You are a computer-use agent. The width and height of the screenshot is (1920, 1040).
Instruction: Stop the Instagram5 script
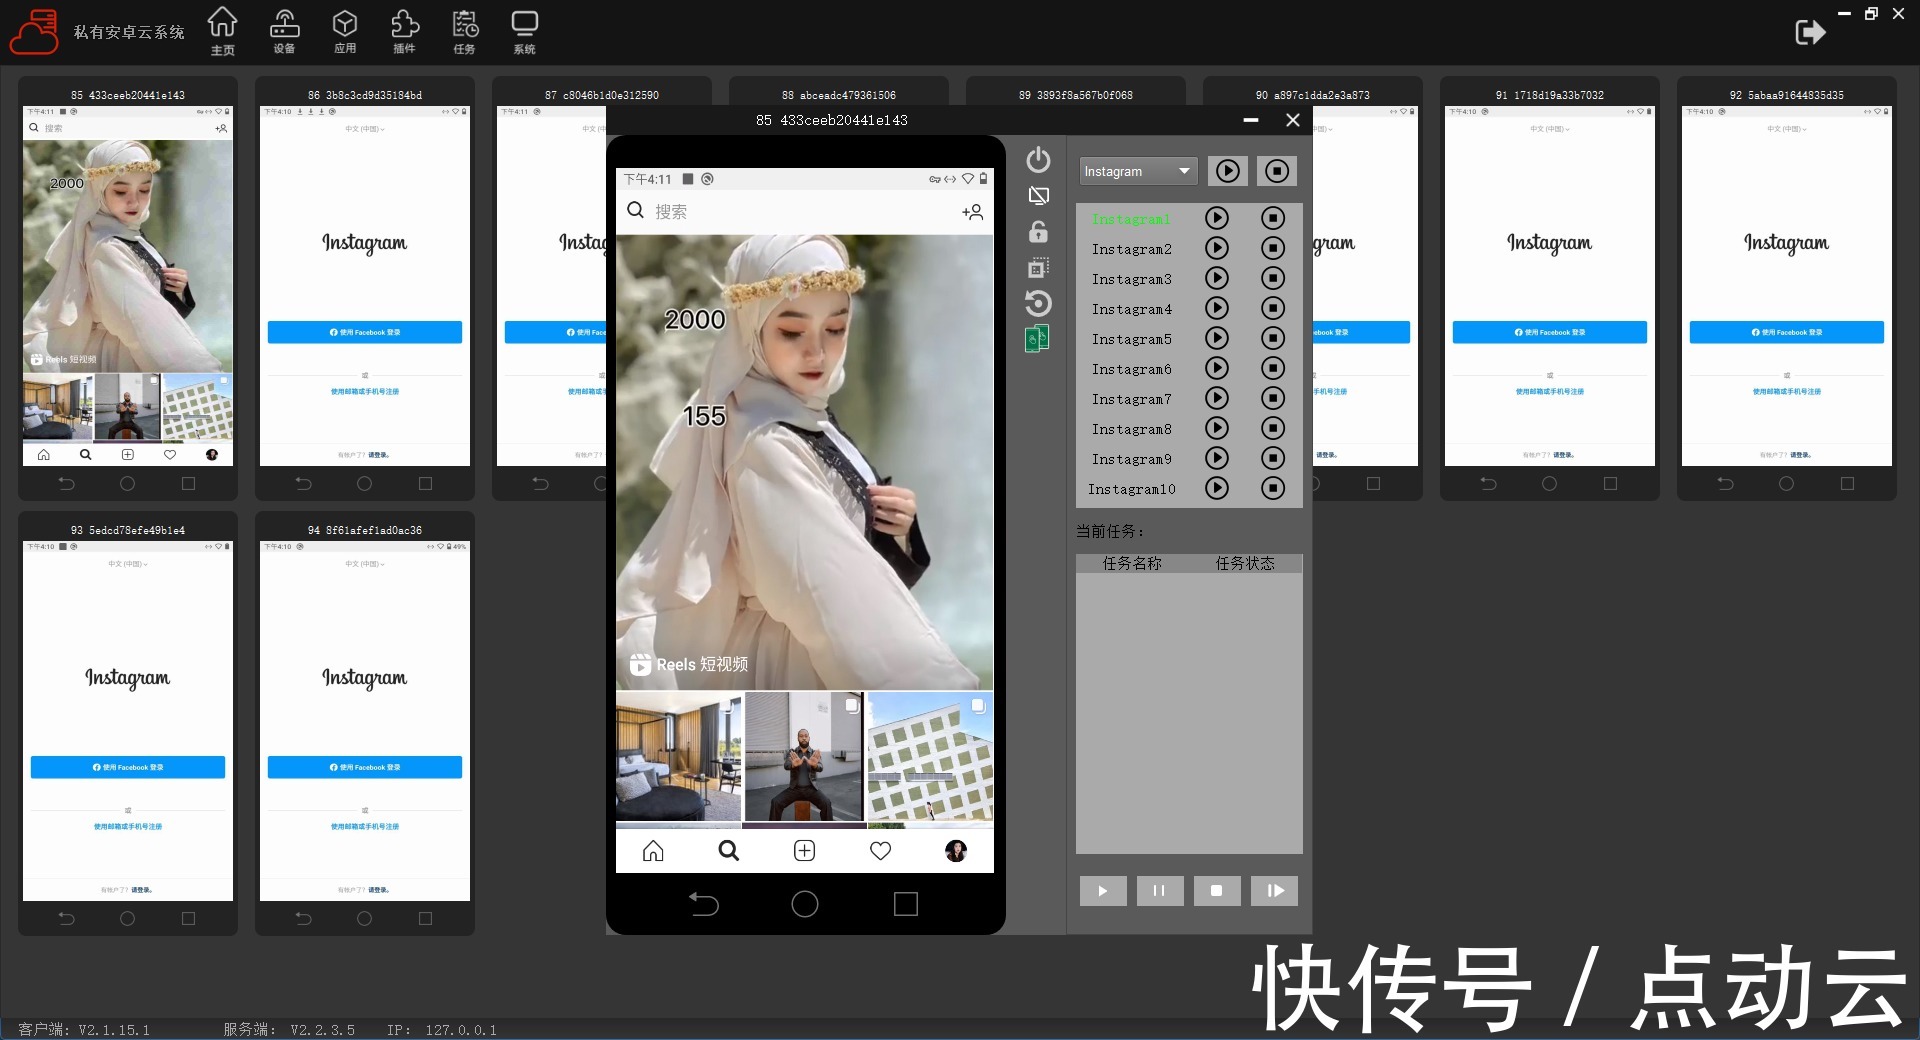click(x=1273, y=338)
